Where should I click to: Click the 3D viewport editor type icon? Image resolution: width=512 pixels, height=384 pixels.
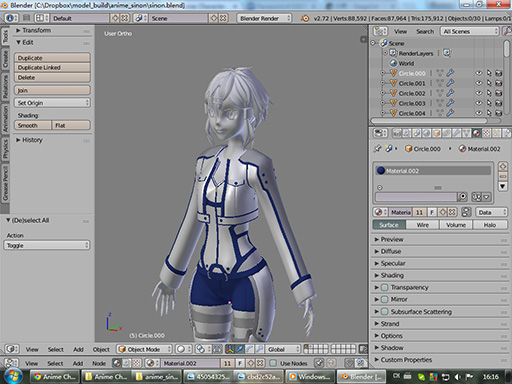12,349
